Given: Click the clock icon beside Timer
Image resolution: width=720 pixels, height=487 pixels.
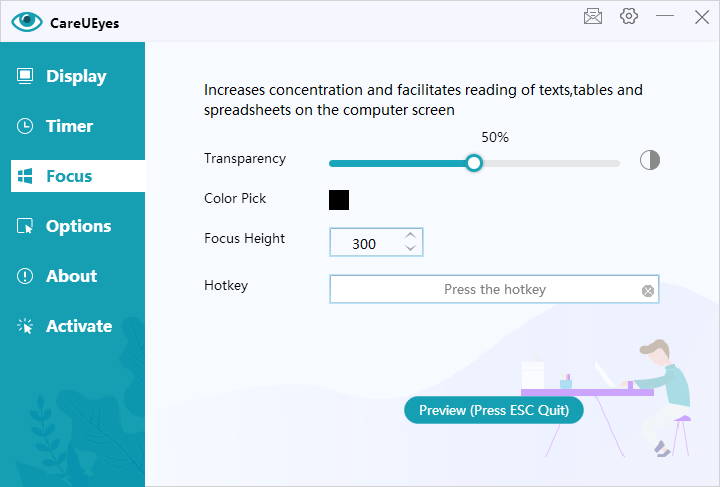Looking at the screenshot, I should pyautogui.click(x=25, y=126).
